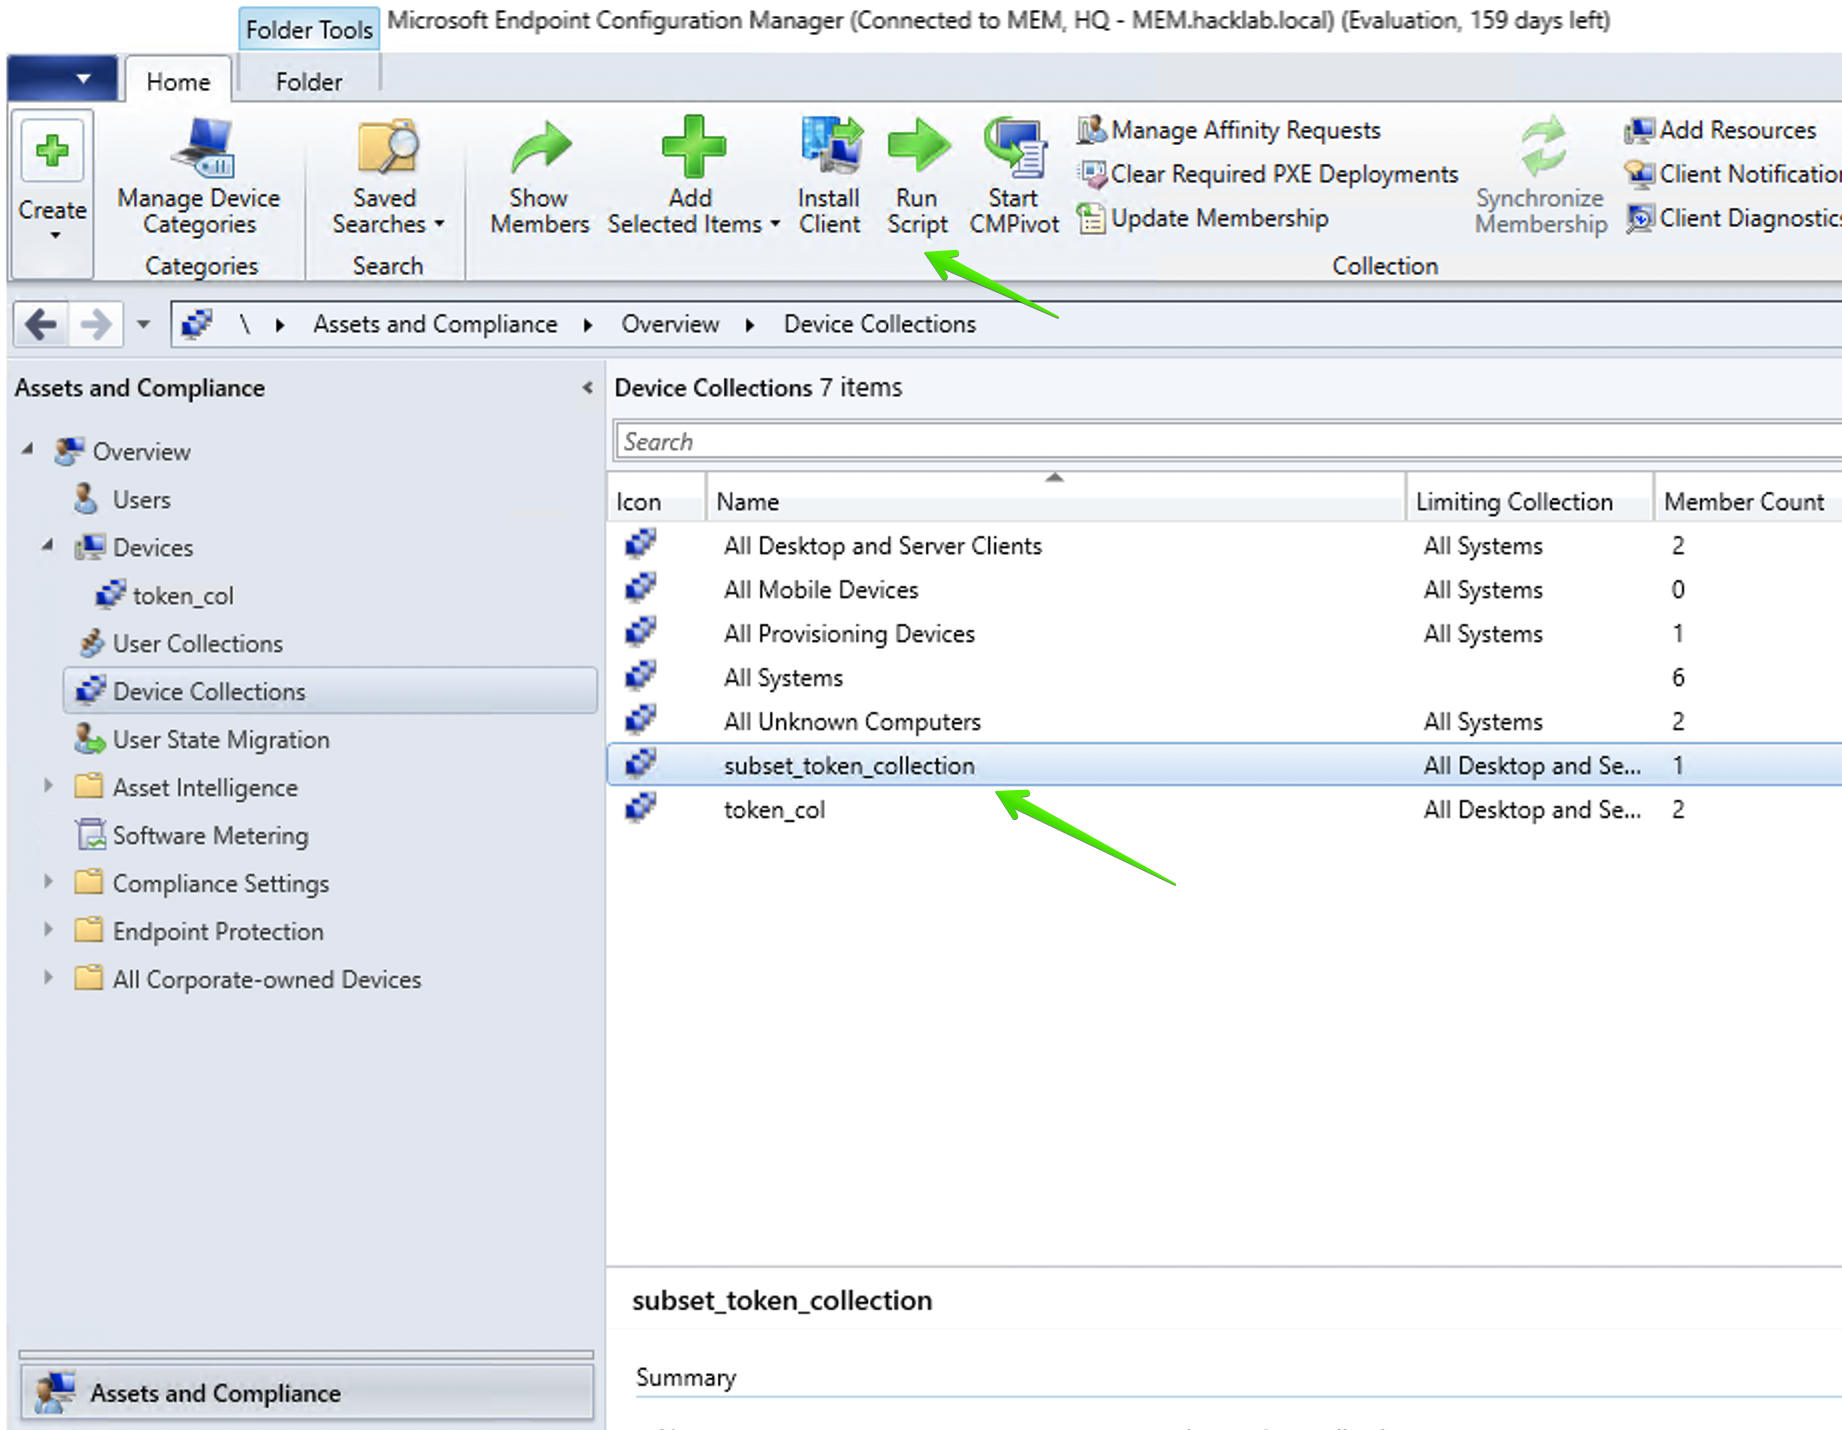Click the Show Members icon
This screenshot has width=1842, height=1430.
[x=540, y=148]
